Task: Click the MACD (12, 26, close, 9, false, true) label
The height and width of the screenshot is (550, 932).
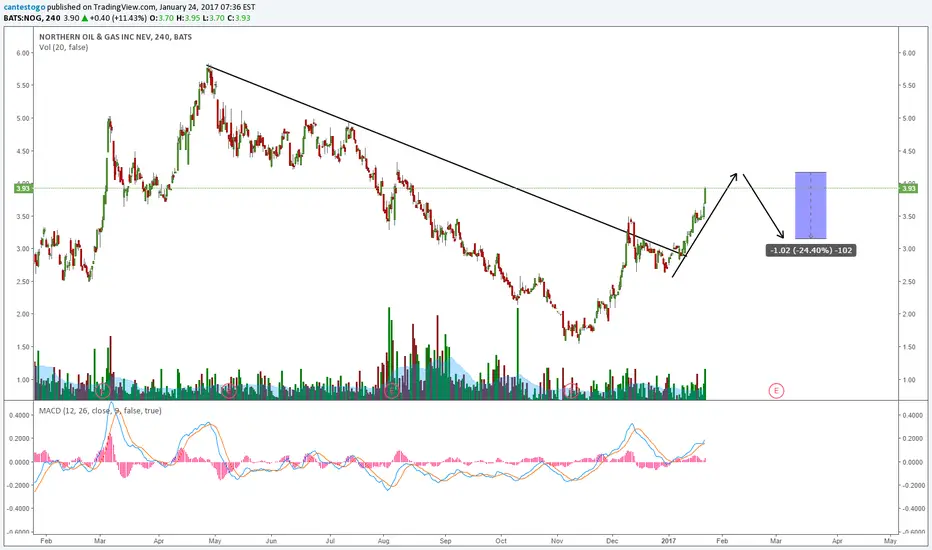Action: click(100, 410)
